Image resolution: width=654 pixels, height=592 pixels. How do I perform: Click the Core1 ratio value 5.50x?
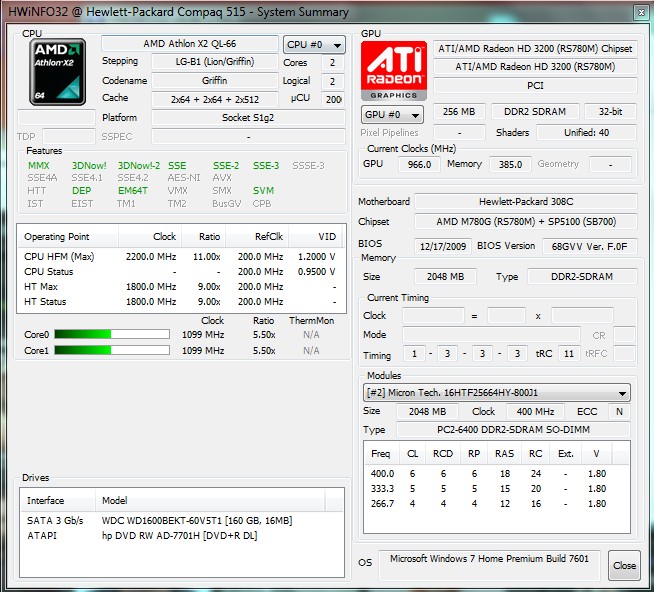point(264,350)
